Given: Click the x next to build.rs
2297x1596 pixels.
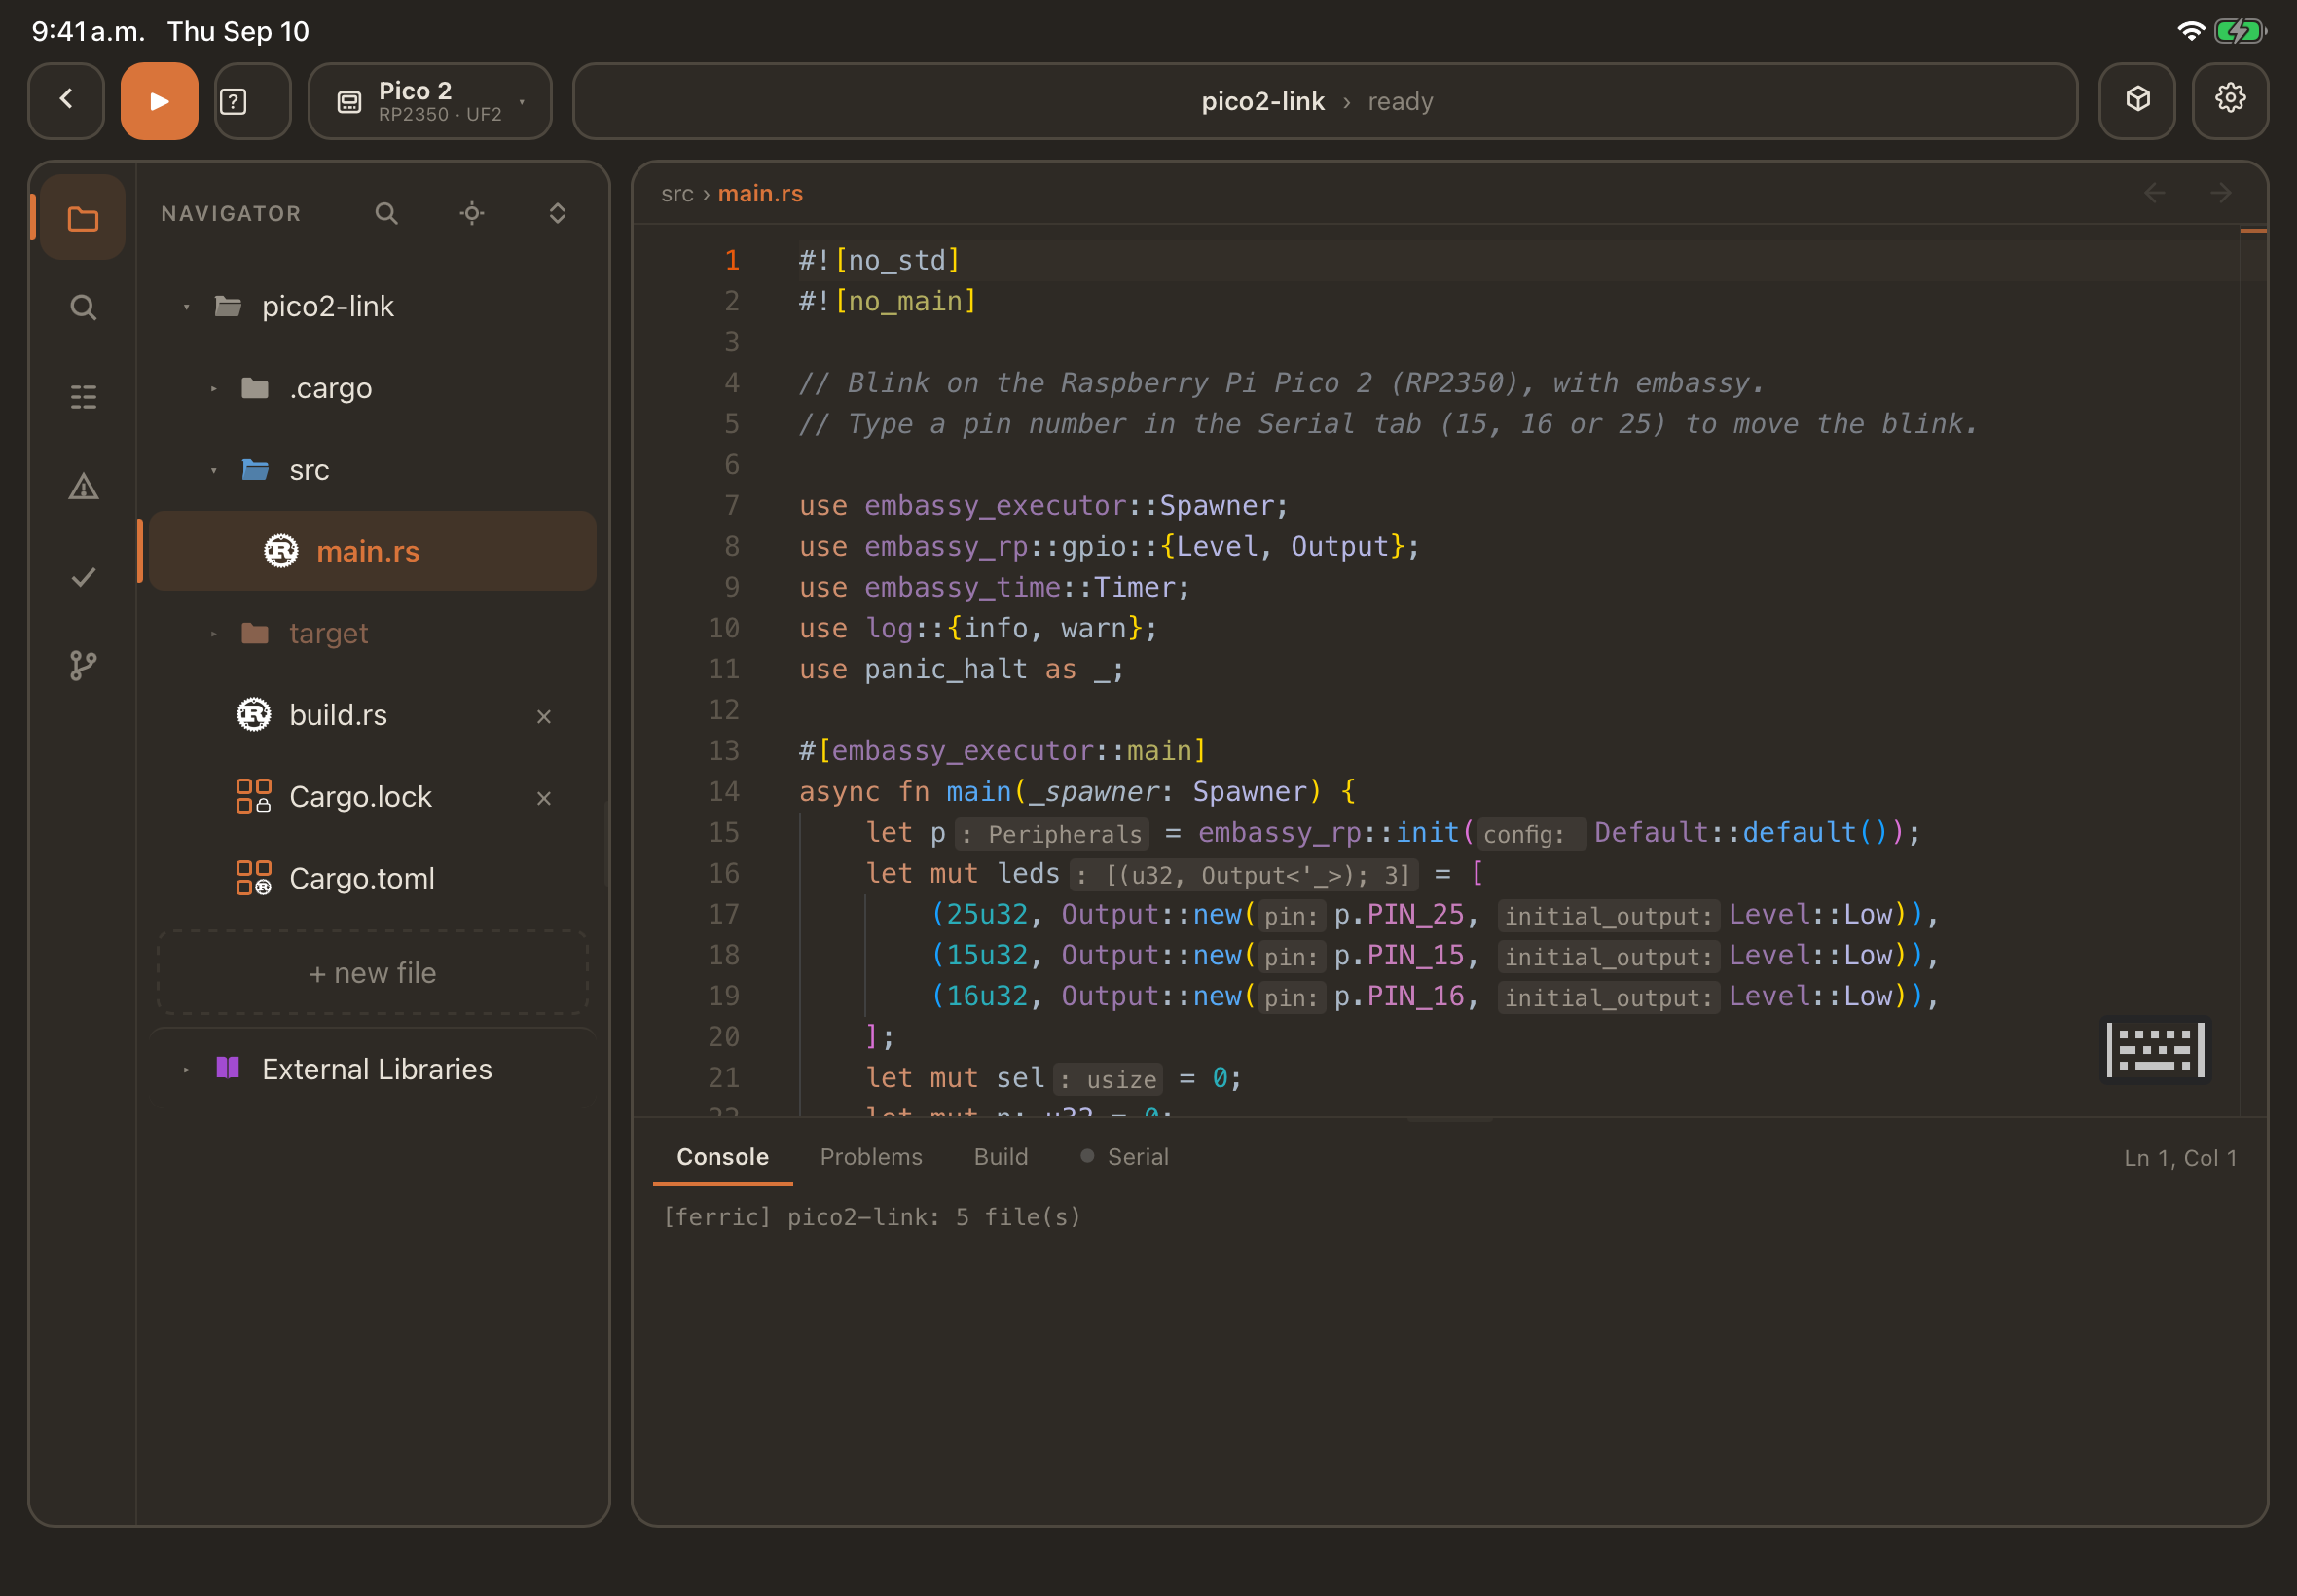Looking at the screenshot, I should (x=544, y=717).
